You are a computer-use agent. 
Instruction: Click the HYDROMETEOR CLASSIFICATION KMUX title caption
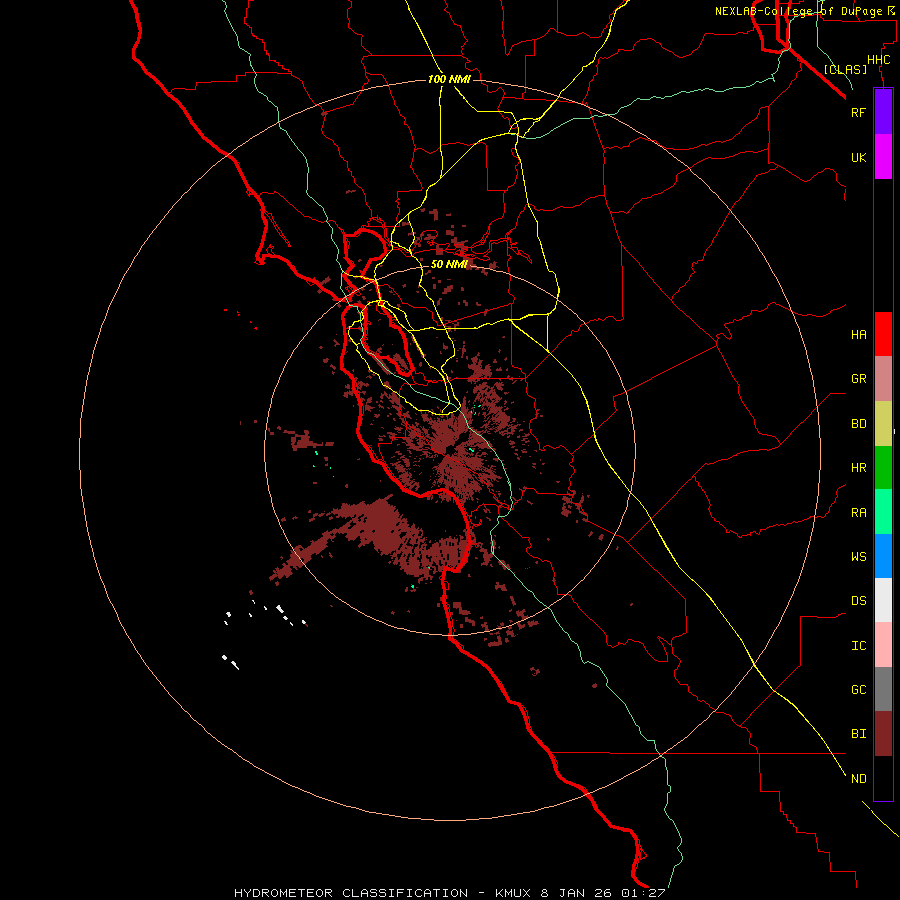point(449,893)
